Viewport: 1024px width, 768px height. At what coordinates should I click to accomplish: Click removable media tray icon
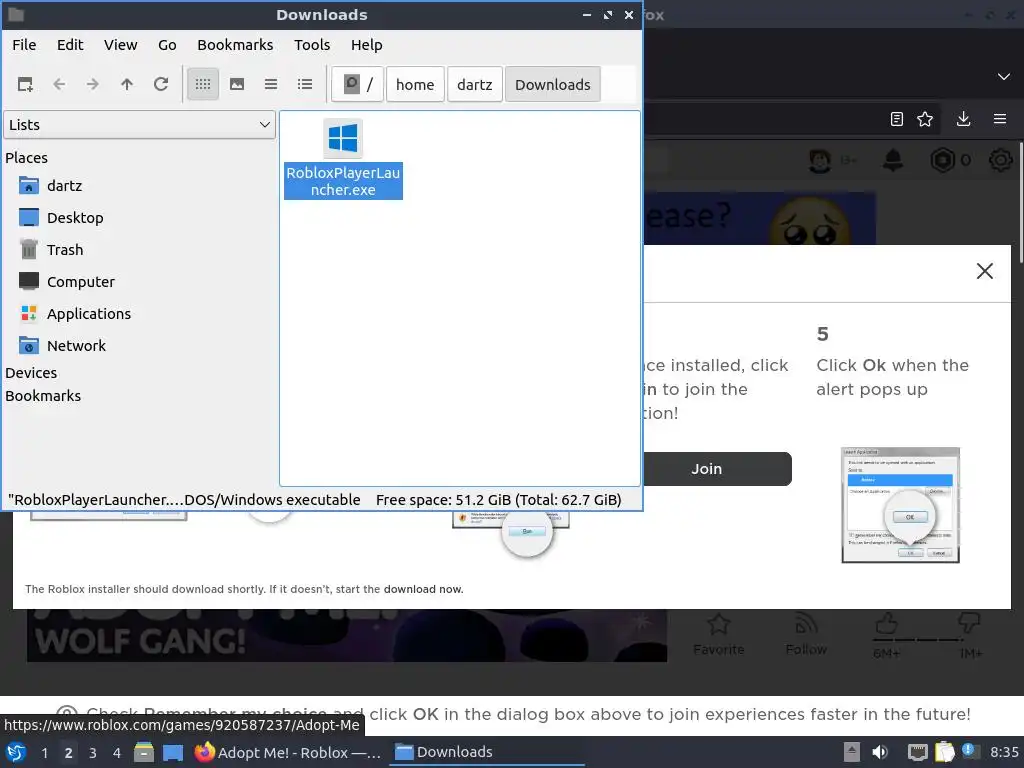coord(852,752)
